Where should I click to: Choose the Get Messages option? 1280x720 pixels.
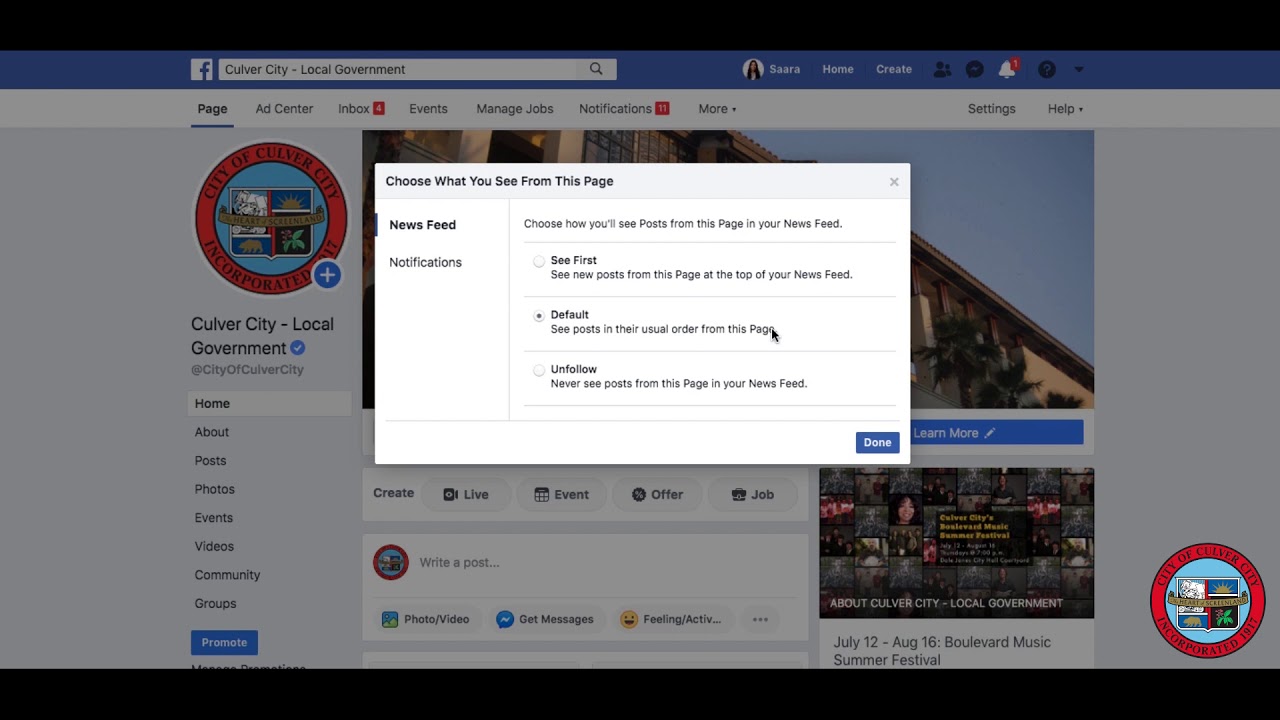[546, 619]
